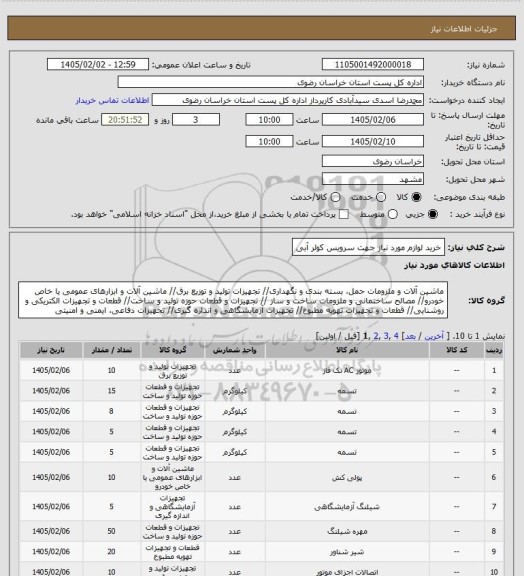This screenshot has height=576, width=524.
Task: Click the تعداد / مقدار column header
Action: pos(111,350)
